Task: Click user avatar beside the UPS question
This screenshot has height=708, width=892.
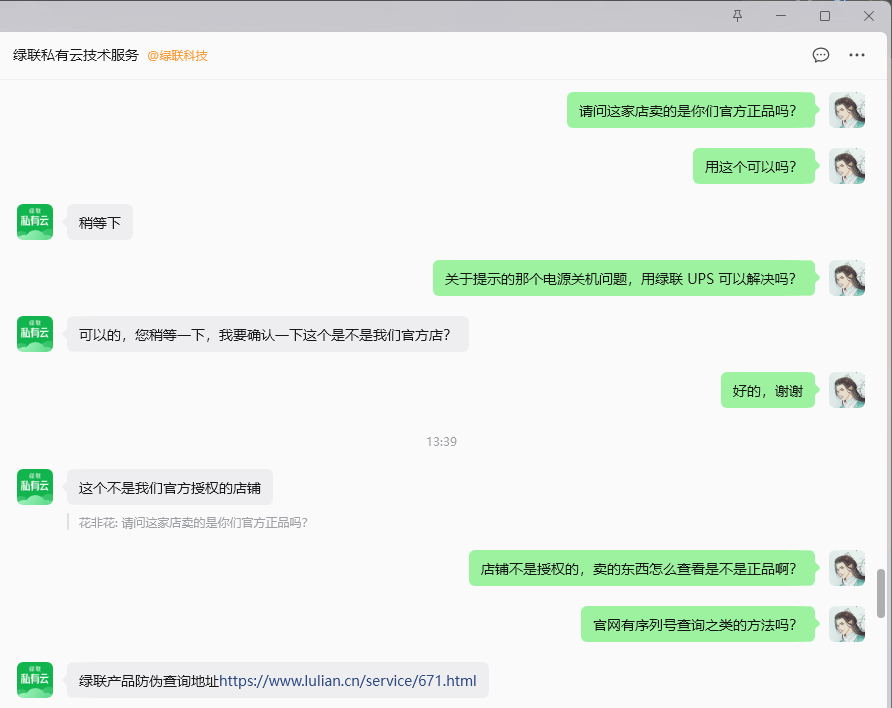Action: [x=846, y=278]
